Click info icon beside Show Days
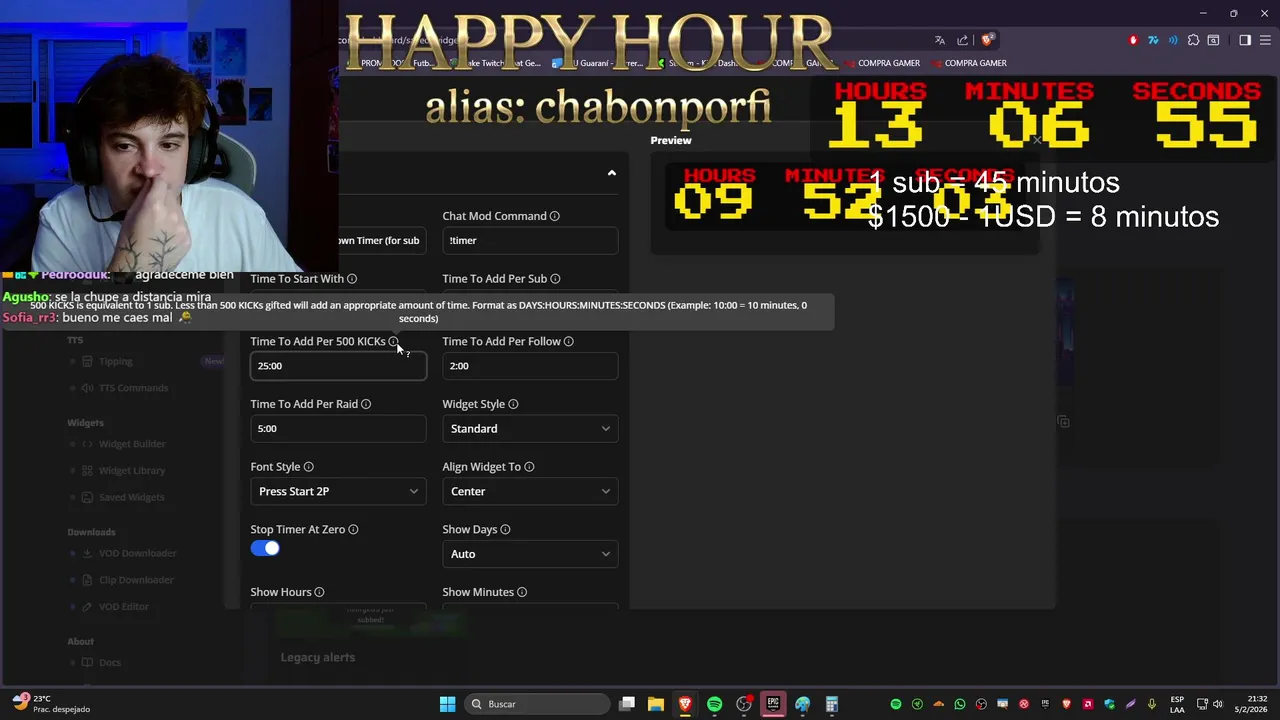The width and height of the screenshot is (1280, 720). pos(505,530)
